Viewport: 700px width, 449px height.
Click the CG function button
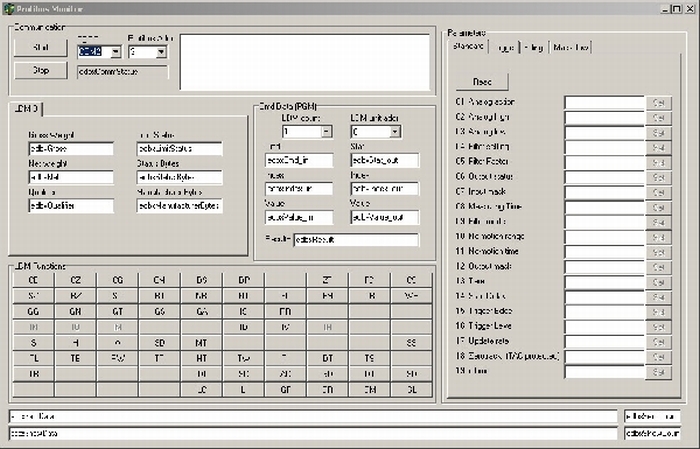coord(117,280)
